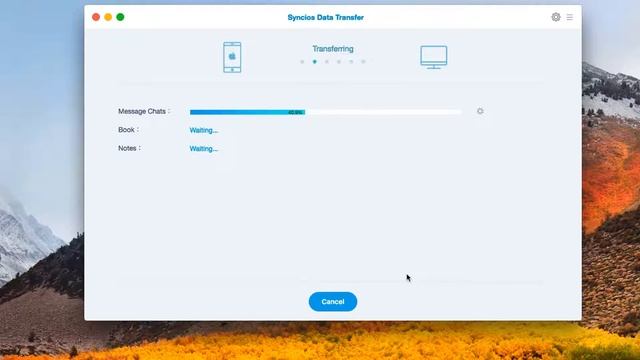
Task: Click the spinner beside Message Chats progress
Action: [480, 111]
